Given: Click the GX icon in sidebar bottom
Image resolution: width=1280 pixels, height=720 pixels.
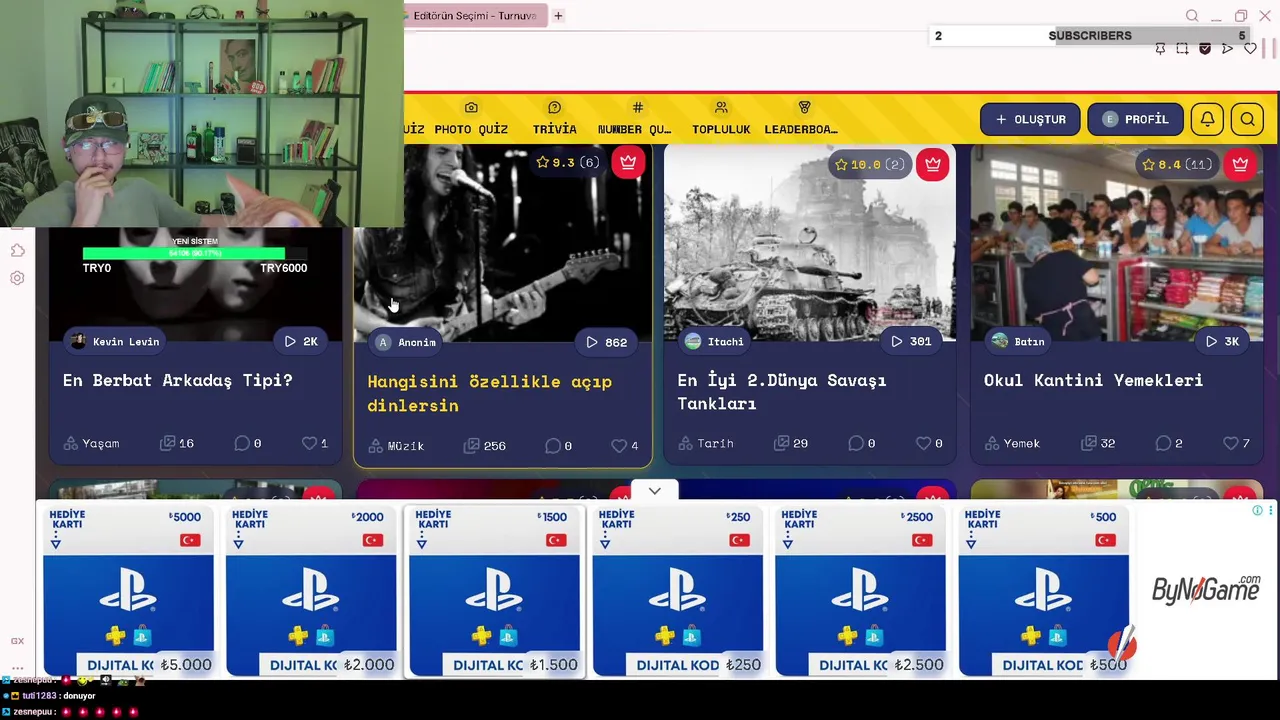Looking at the screenshot, I should [x=17, y=641].
